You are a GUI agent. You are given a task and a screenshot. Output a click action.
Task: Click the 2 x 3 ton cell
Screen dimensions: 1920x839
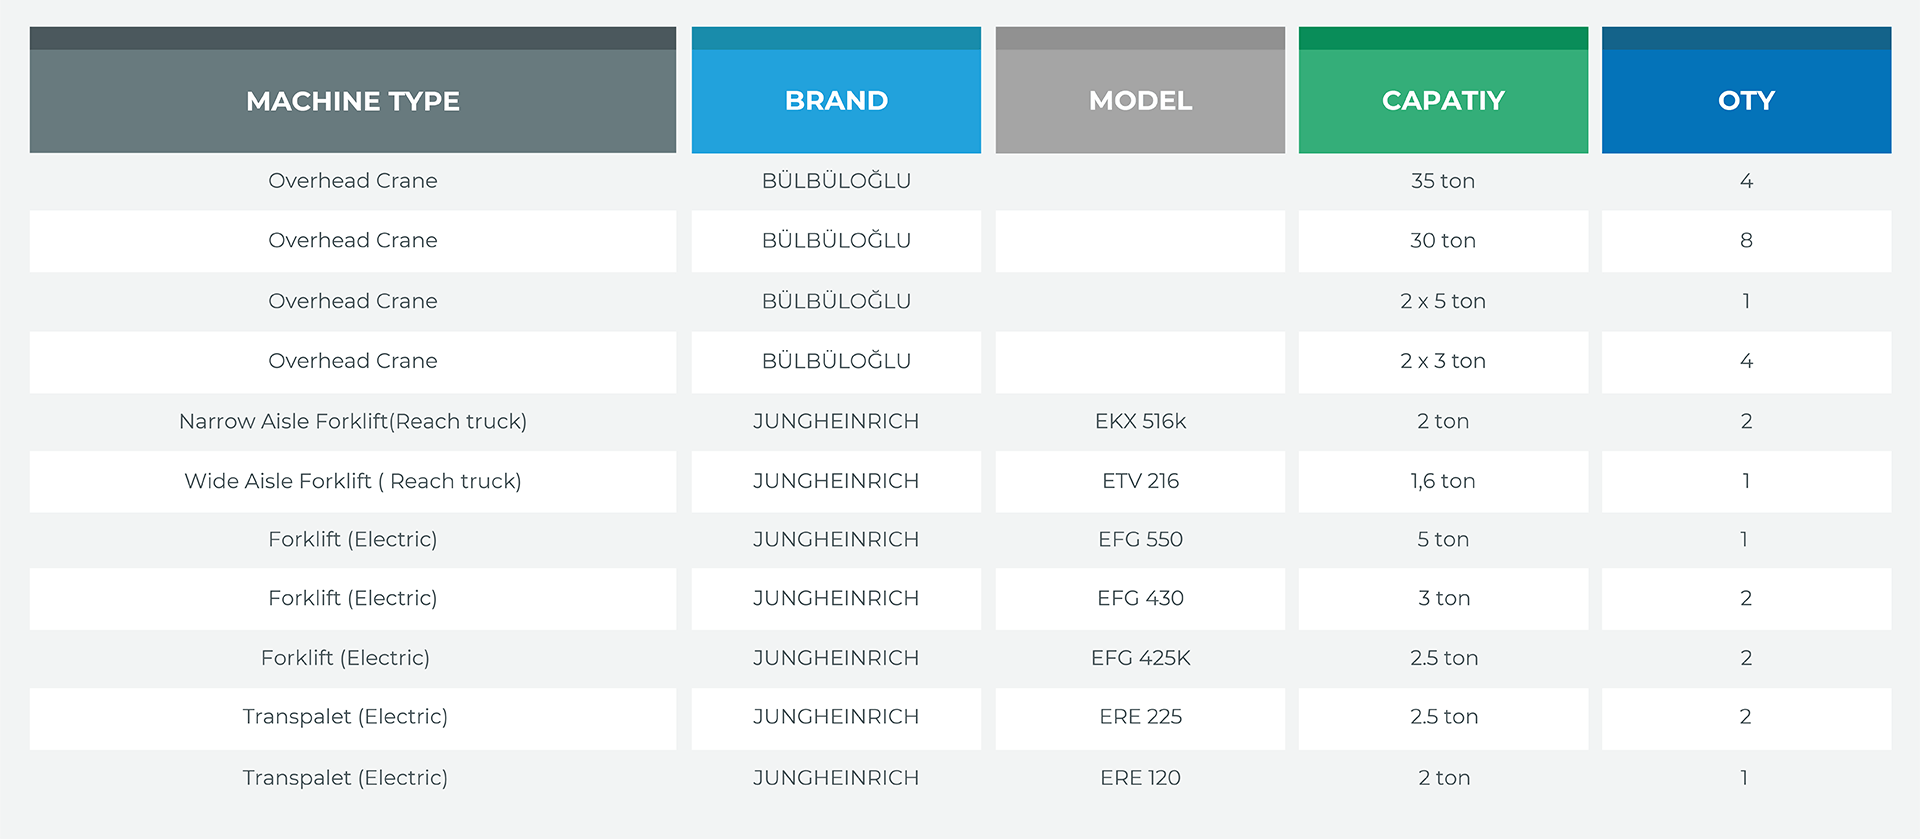(x=1443, y=361)
